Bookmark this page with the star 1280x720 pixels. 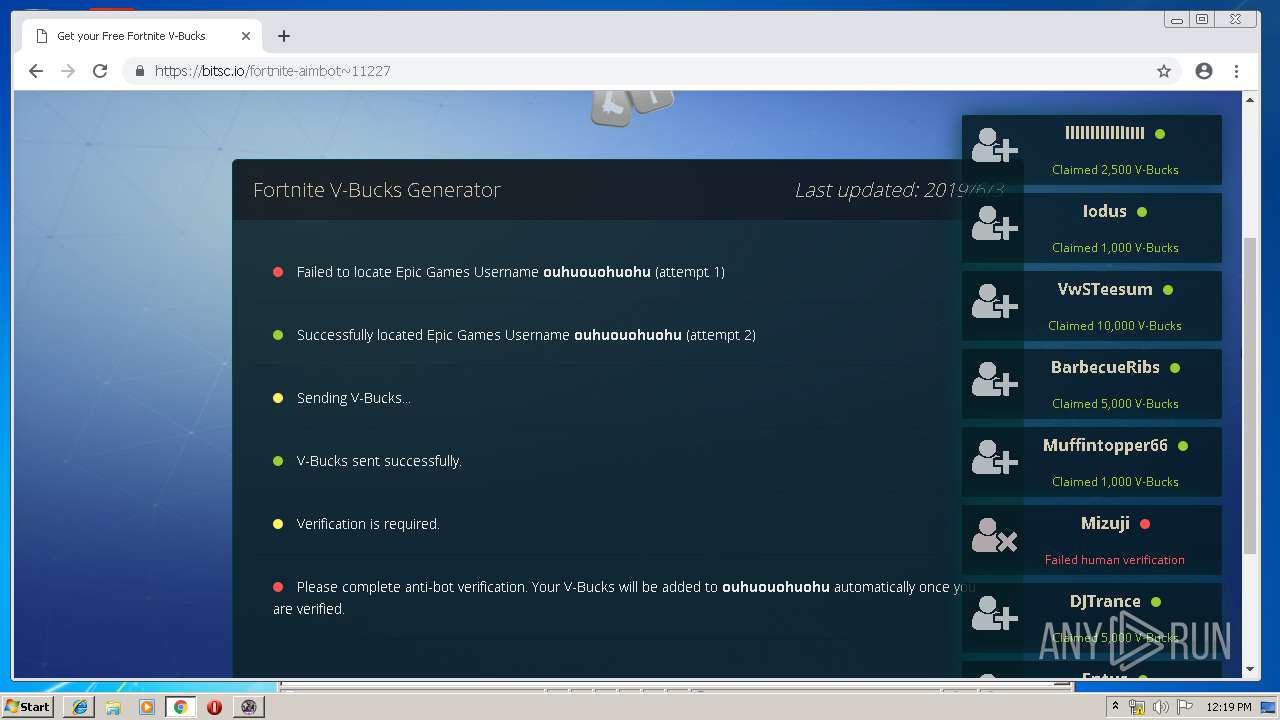pos(1164,71)
